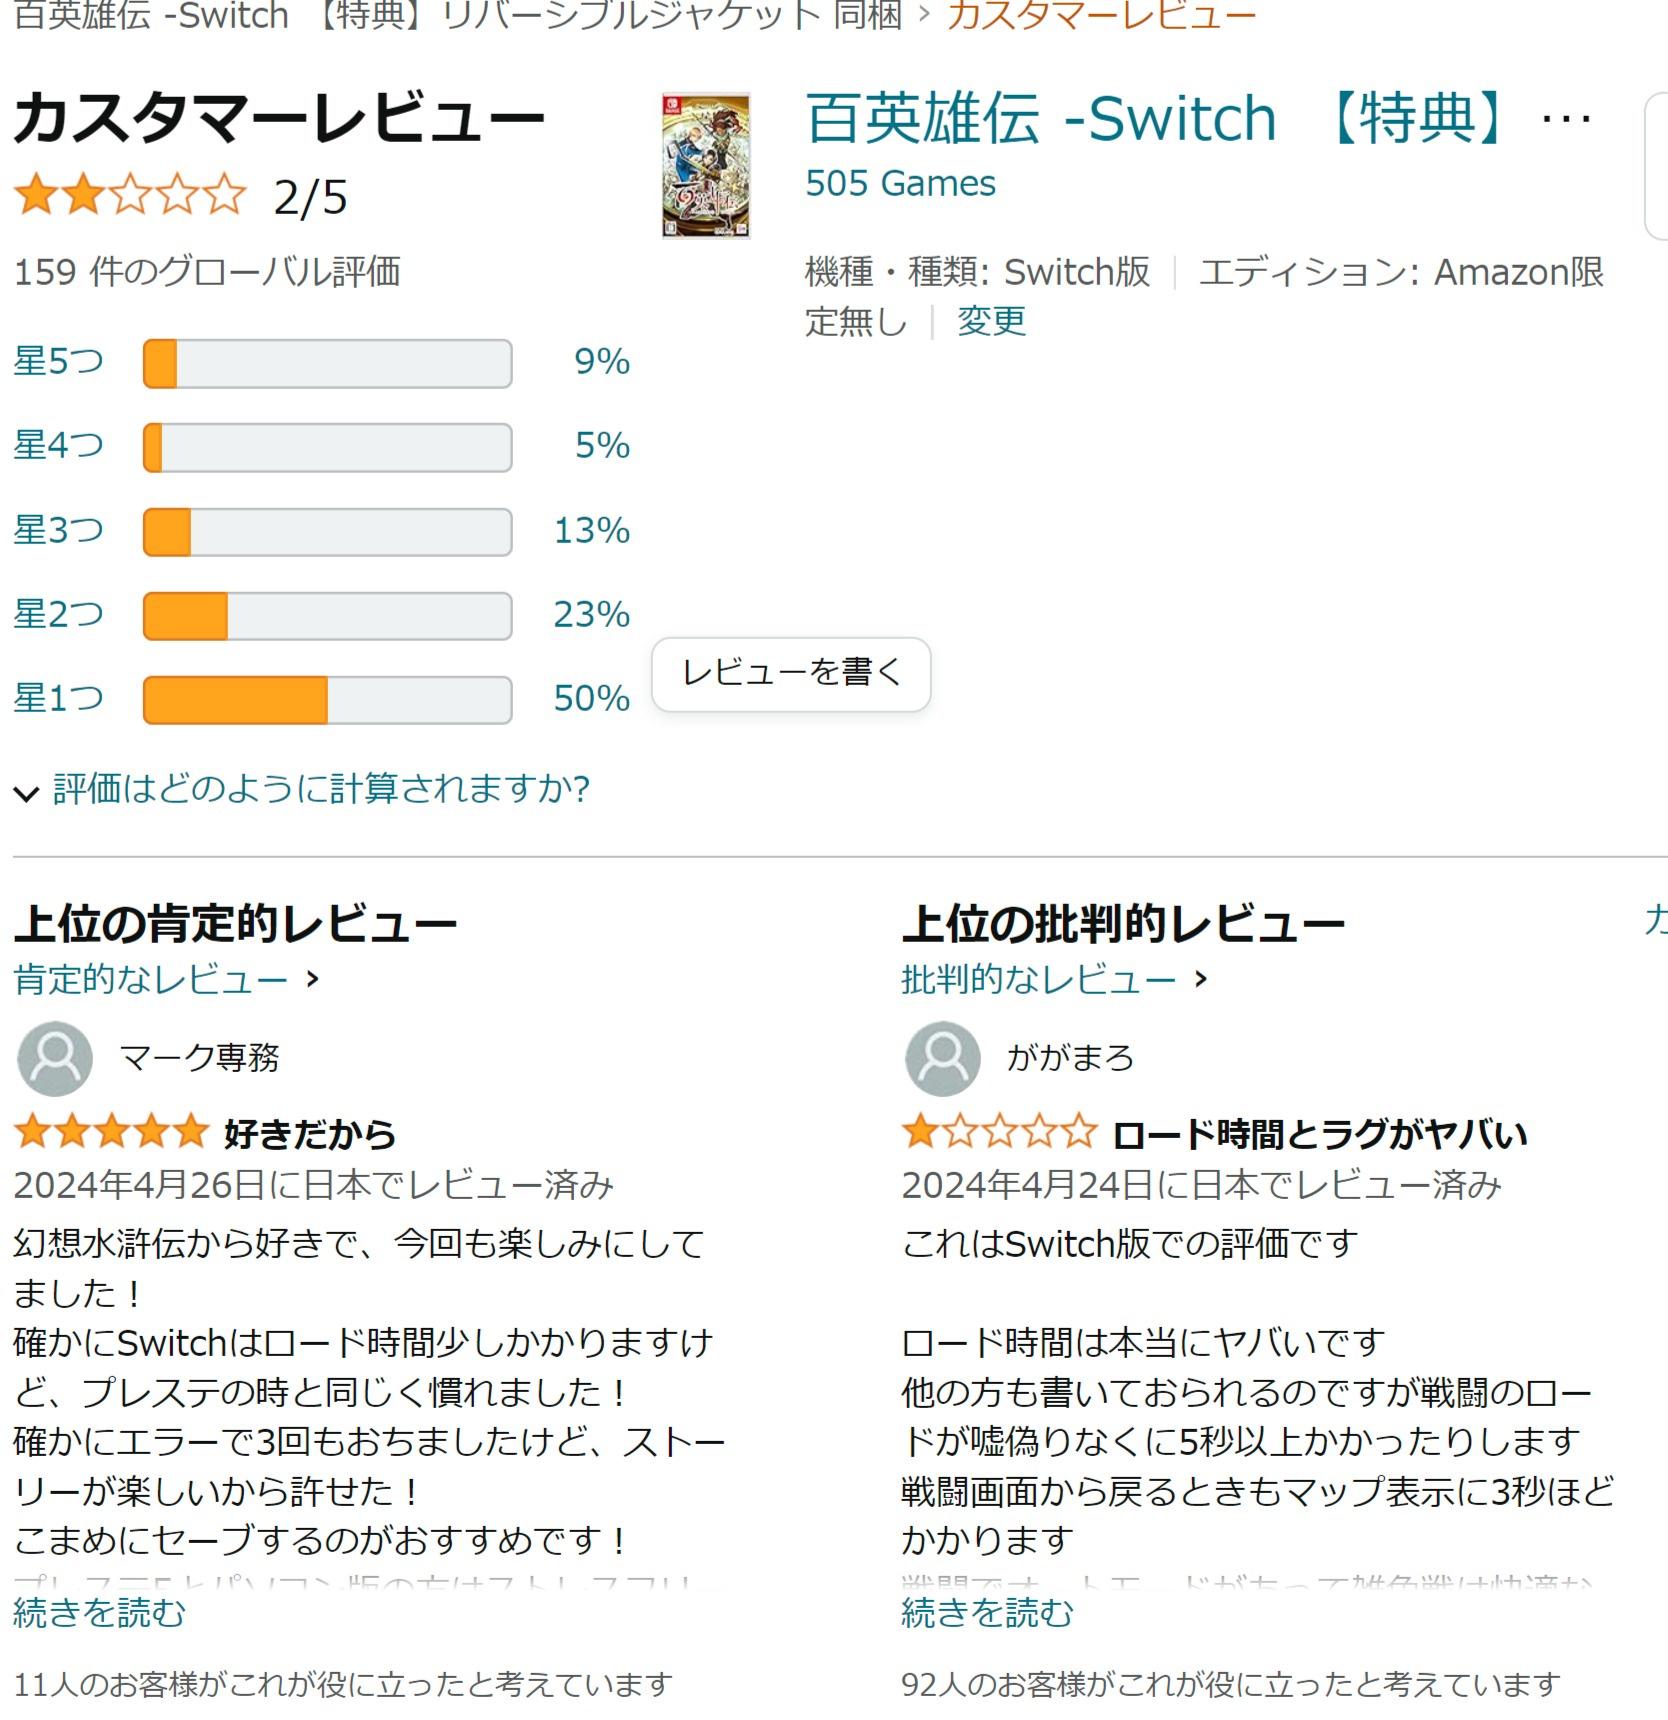Expand 評価はどのように計算されますか chevron
The height and width of the screenshot is (1720, 1668).
click(26, 793)
